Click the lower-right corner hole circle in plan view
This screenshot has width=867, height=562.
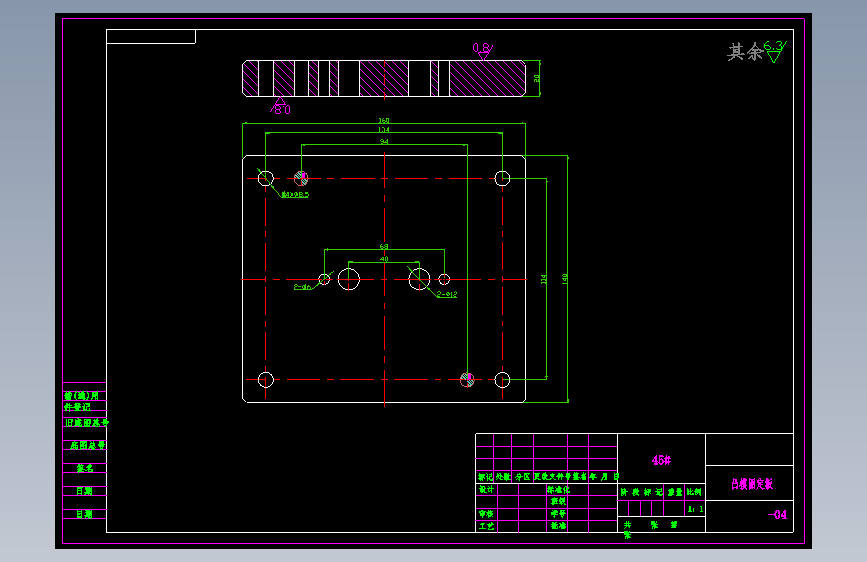click(502, 380)
